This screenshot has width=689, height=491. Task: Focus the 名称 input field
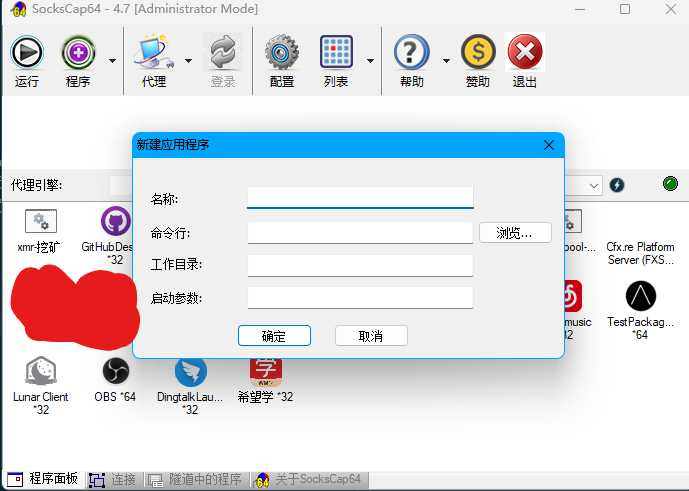point(360,197)
